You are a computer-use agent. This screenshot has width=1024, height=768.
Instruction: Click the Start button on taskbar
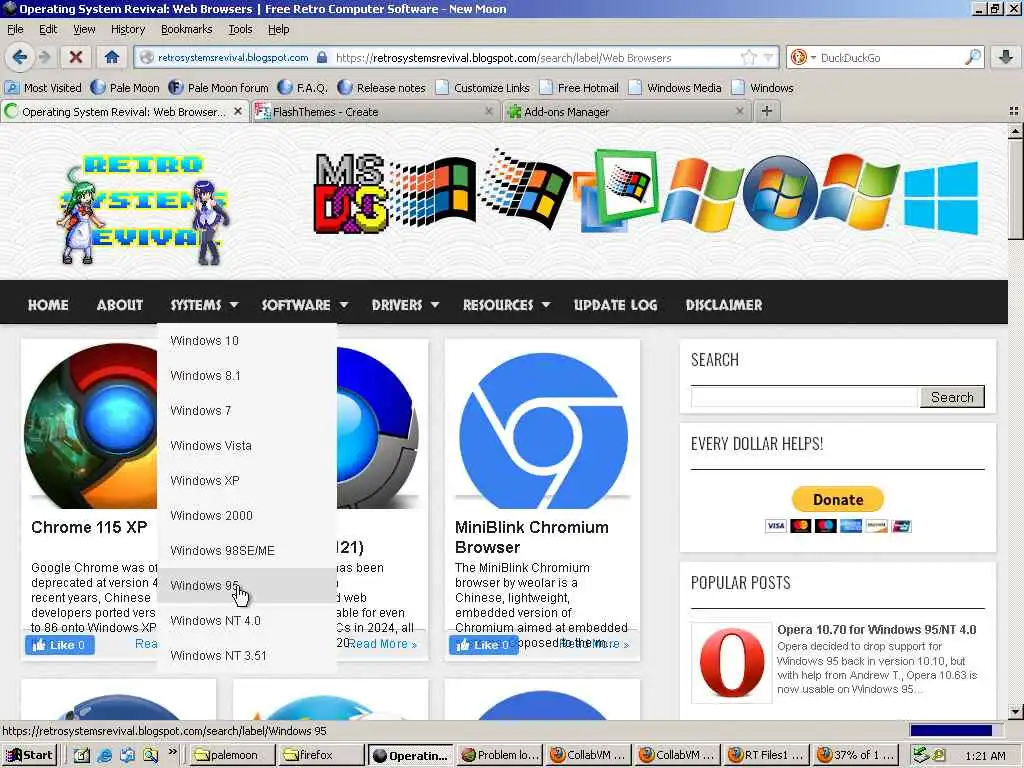[29, 755]
